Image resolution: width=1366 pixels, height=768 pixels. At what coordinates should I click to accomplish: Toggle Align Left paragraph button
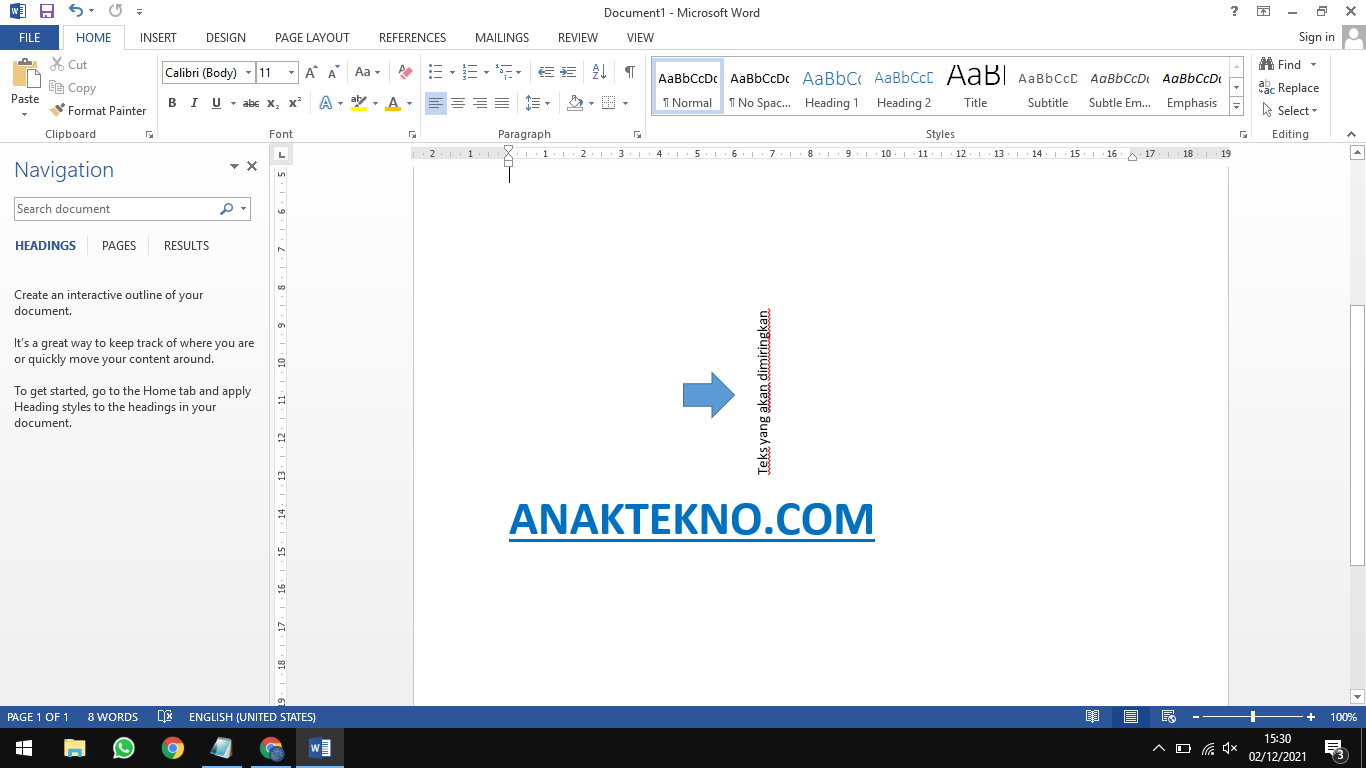(436, 103)
